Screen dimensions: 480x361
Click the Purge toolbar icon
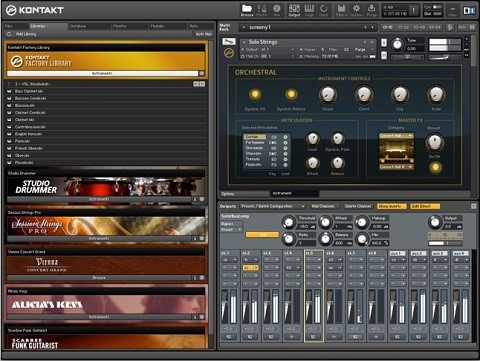(x=371, y=10)
